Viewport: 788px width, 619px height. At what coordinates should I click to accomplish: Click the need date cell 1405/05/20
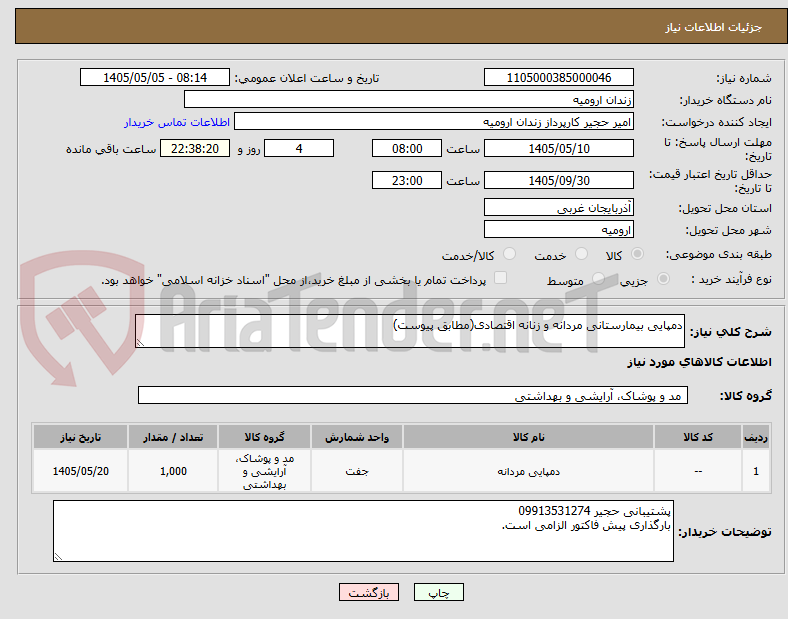(x=80, y=471)
